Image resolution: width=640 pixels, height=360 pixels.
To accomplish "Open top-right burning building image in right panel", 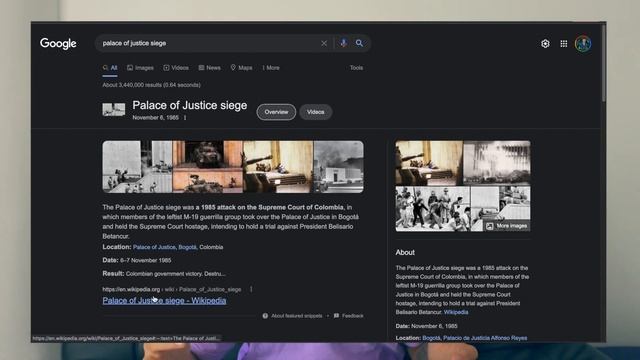I will pos(497,163).
